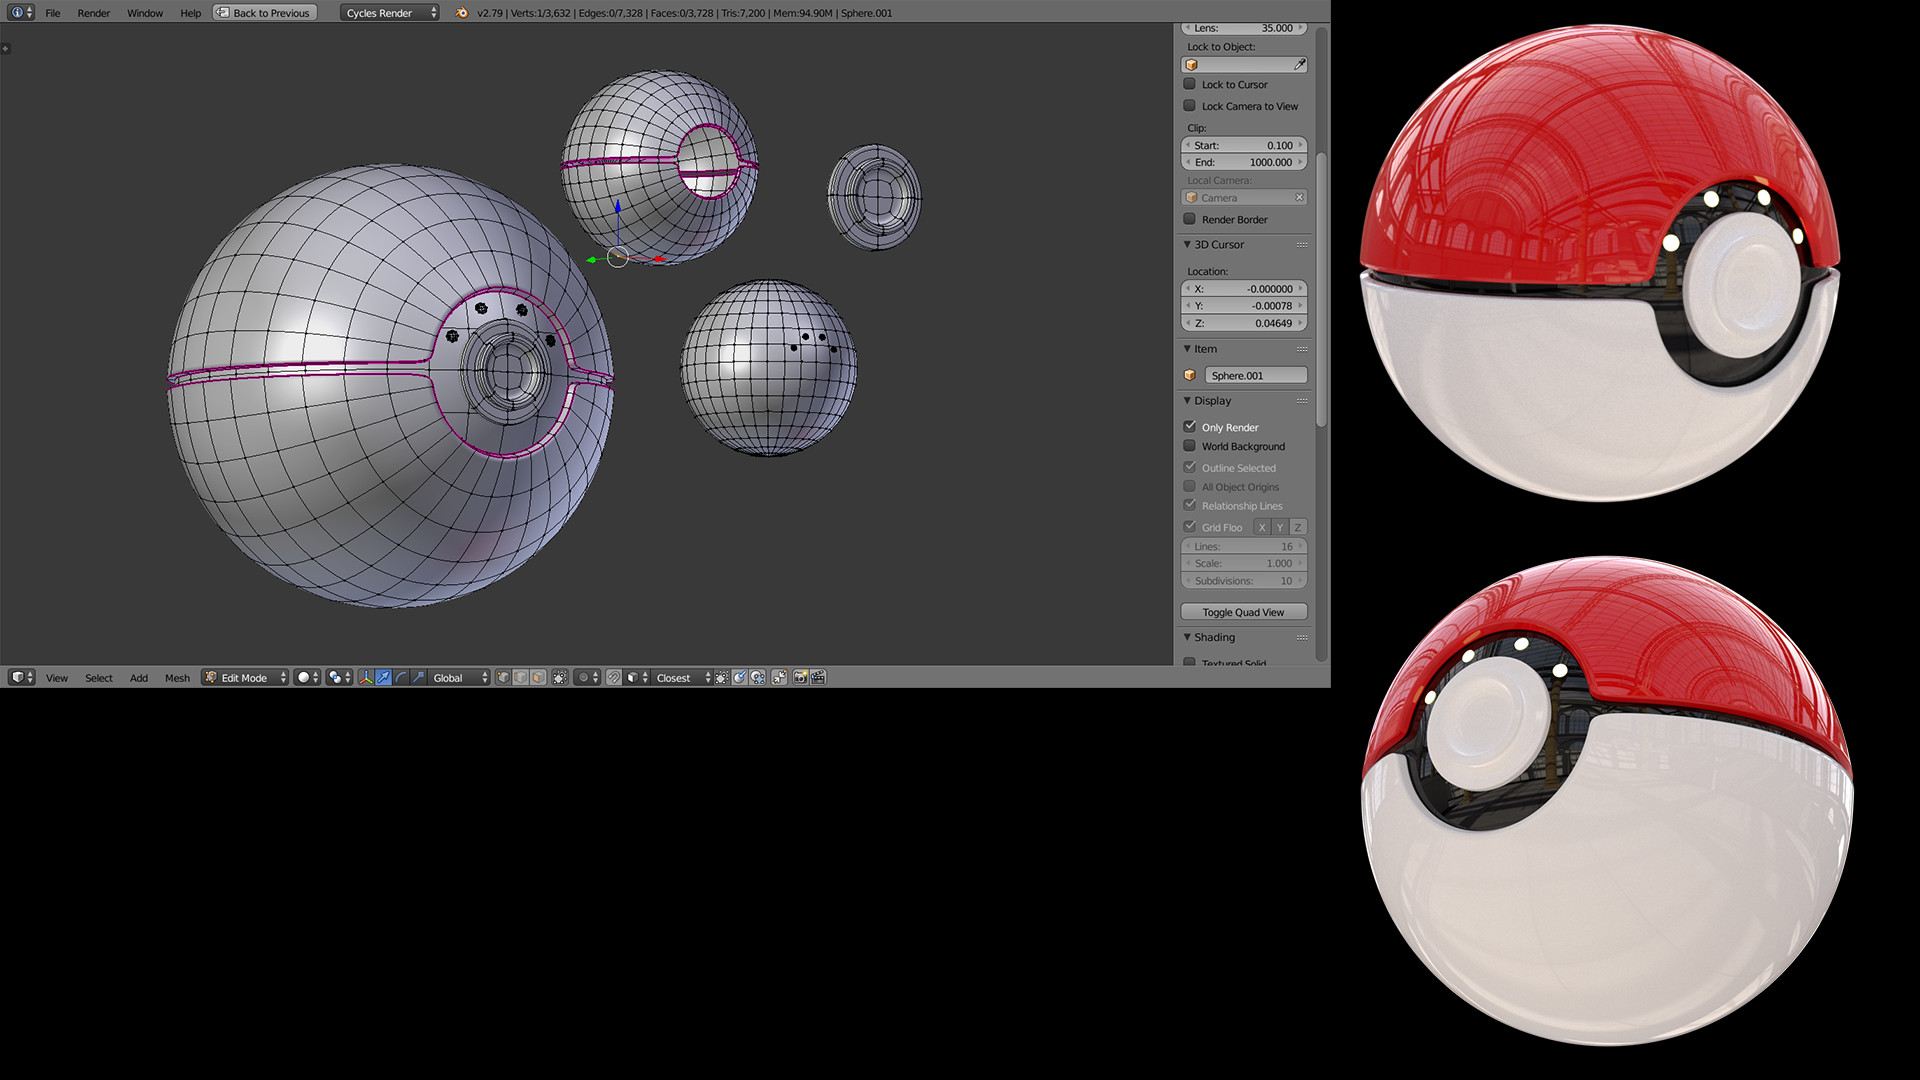Open the 3D view editor type selector
1920x1080 pixels.
click(21, 677)
